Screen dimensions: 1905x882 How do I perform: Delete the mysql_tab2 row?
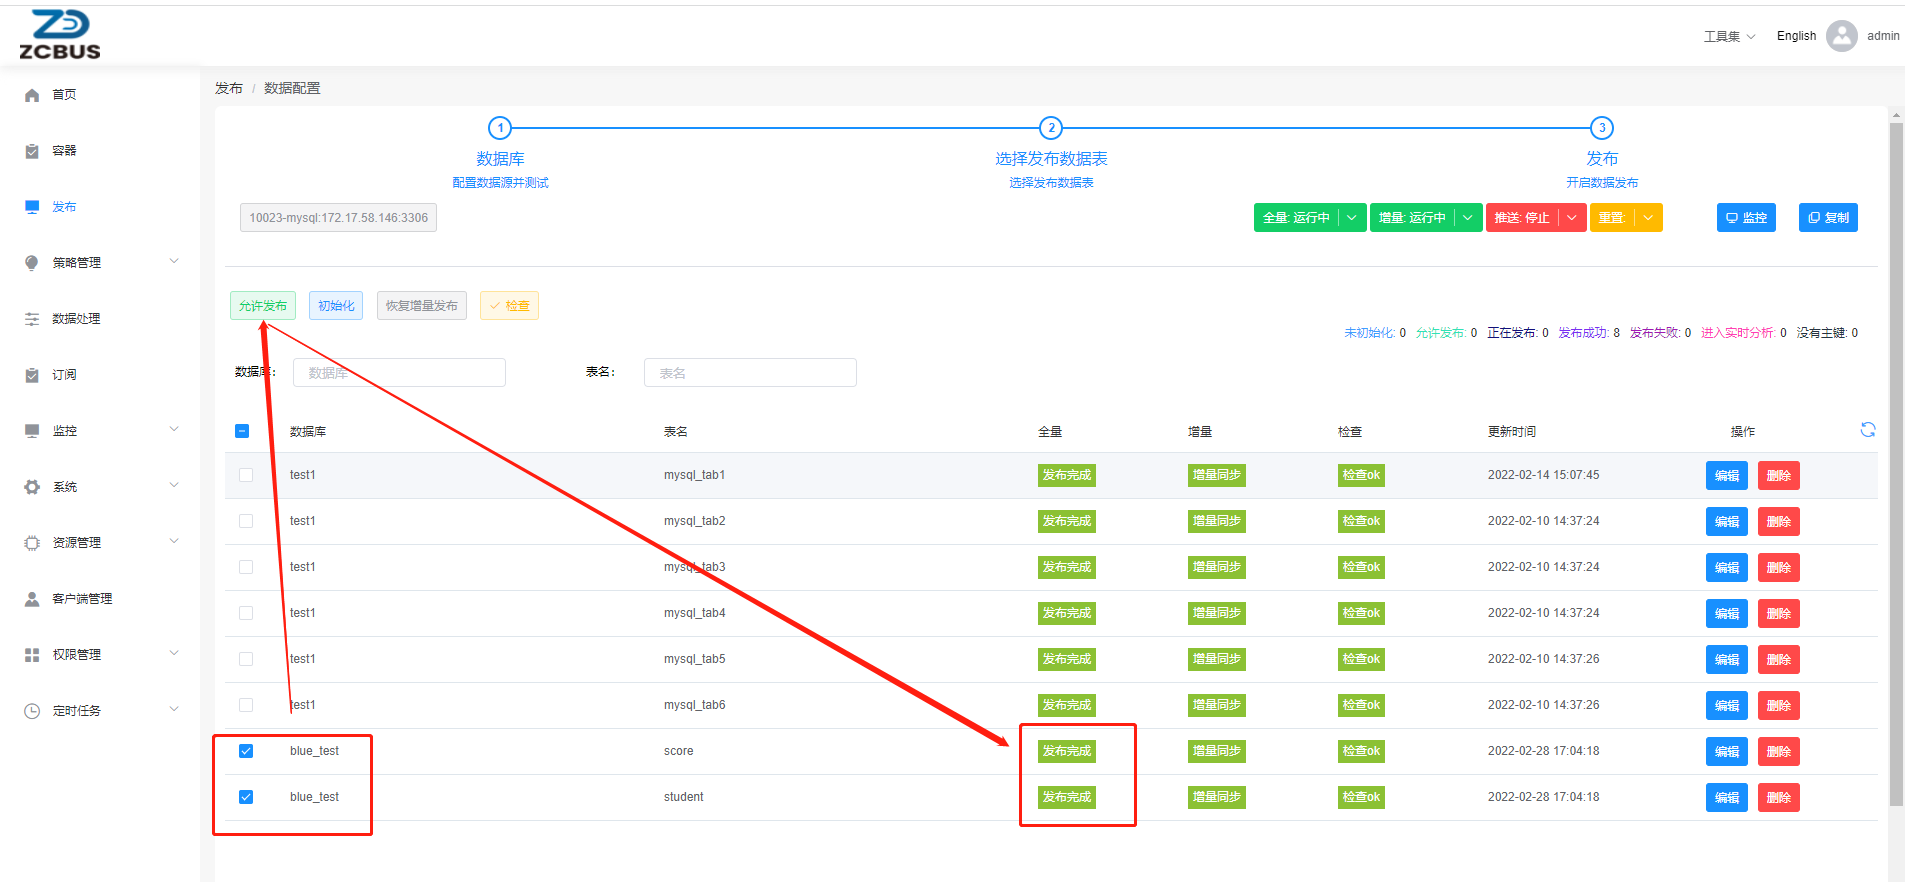pyautogui.click(x=1778, y=522)
